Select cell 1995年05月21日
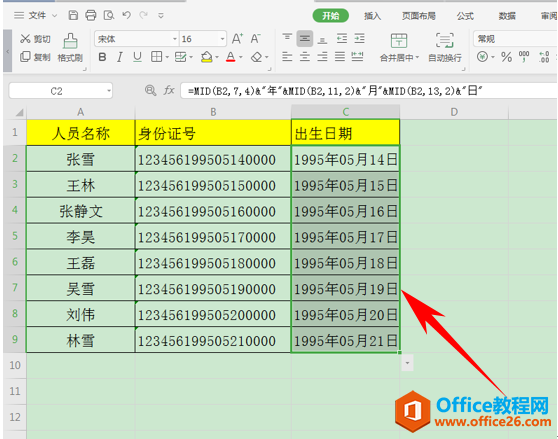This screenshot has height=439, width=558. pos(346,340)
